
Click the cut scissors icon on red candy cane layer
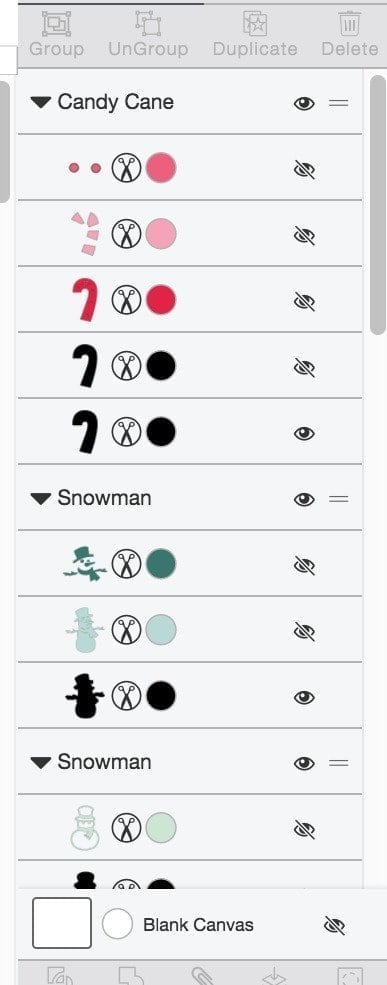(126, 300)
